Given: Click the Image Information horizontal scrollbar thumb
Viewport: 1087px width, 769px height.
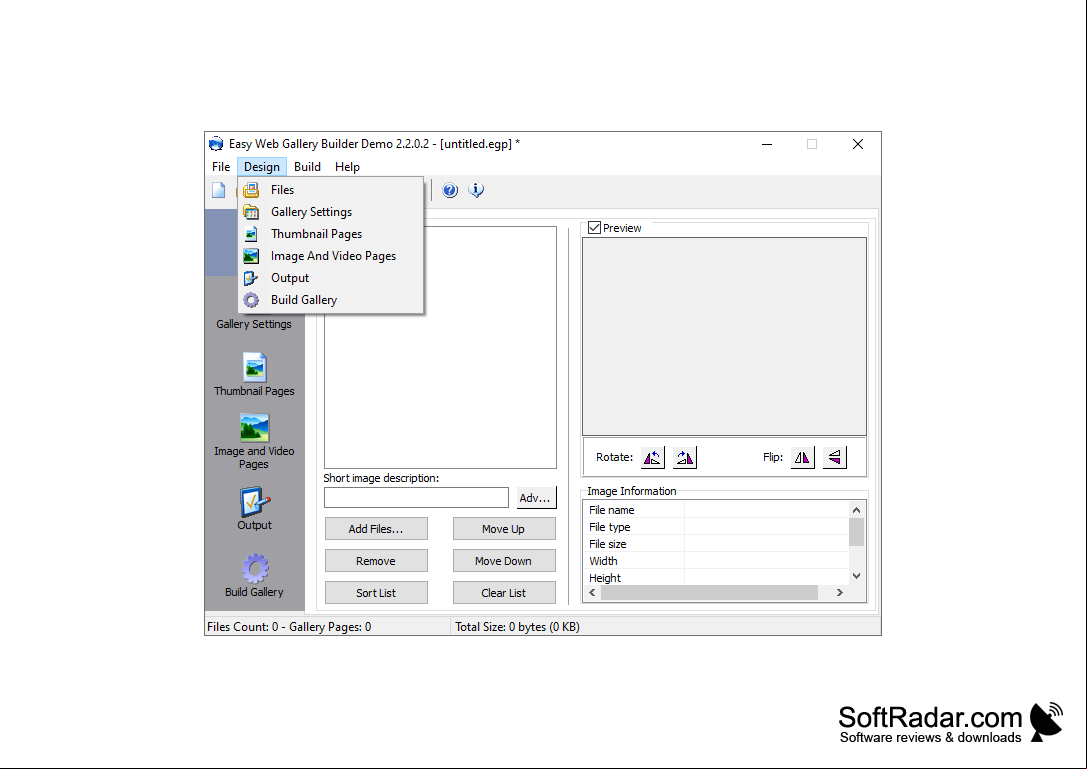Looking at the screenshot, I should [709, 593].
